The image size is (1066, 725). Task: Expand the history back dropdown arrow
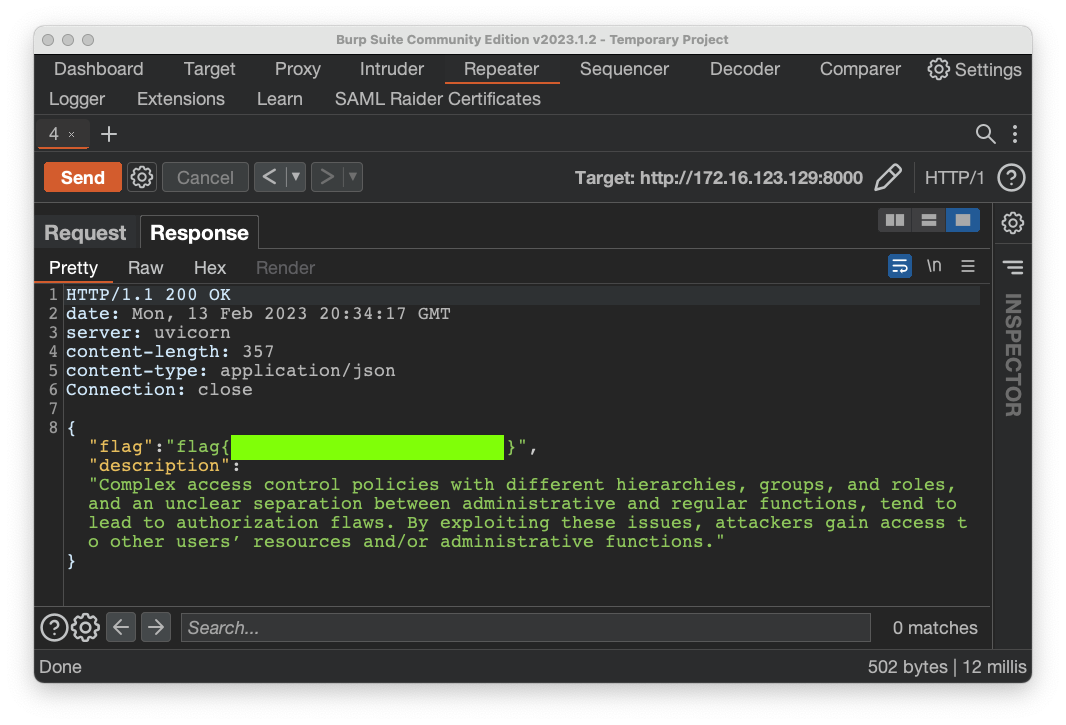295,177
